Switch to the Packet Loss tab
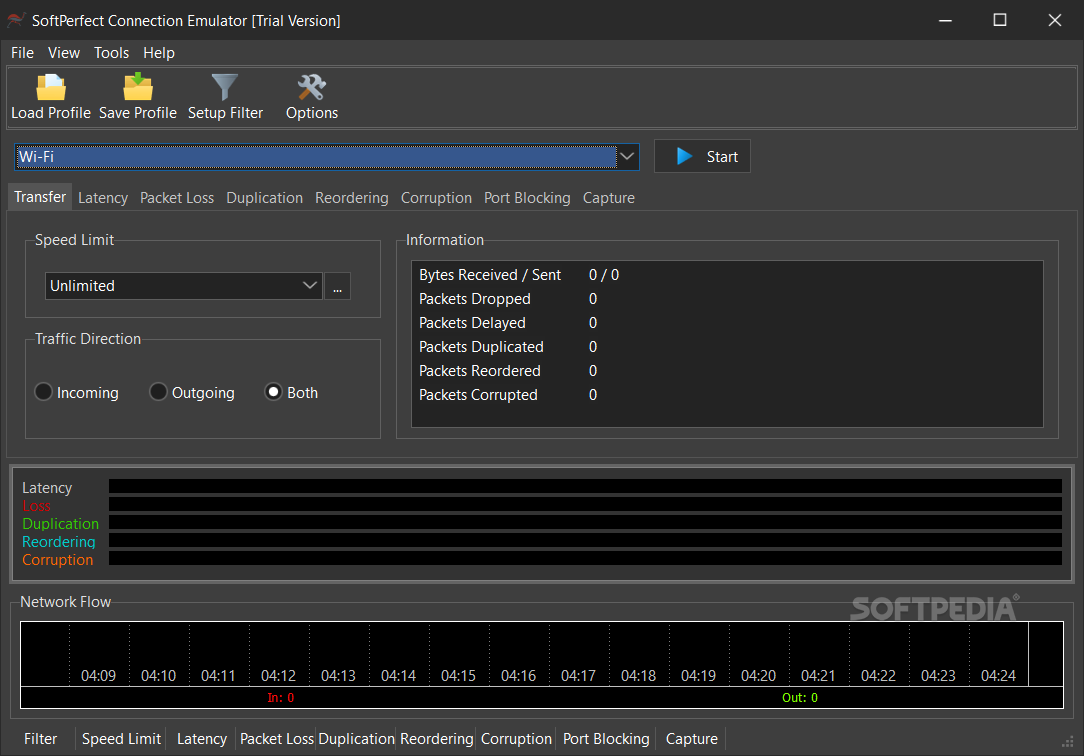 (177, 198)
